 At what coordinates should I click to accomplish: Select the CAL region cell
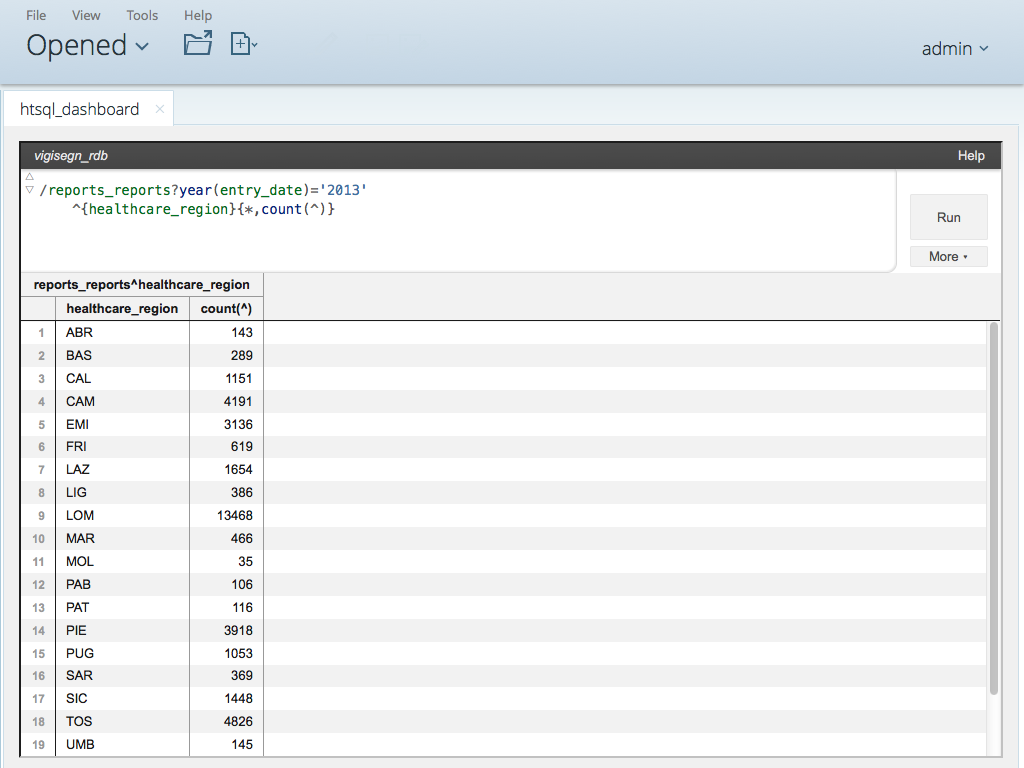tap(122, 378)
